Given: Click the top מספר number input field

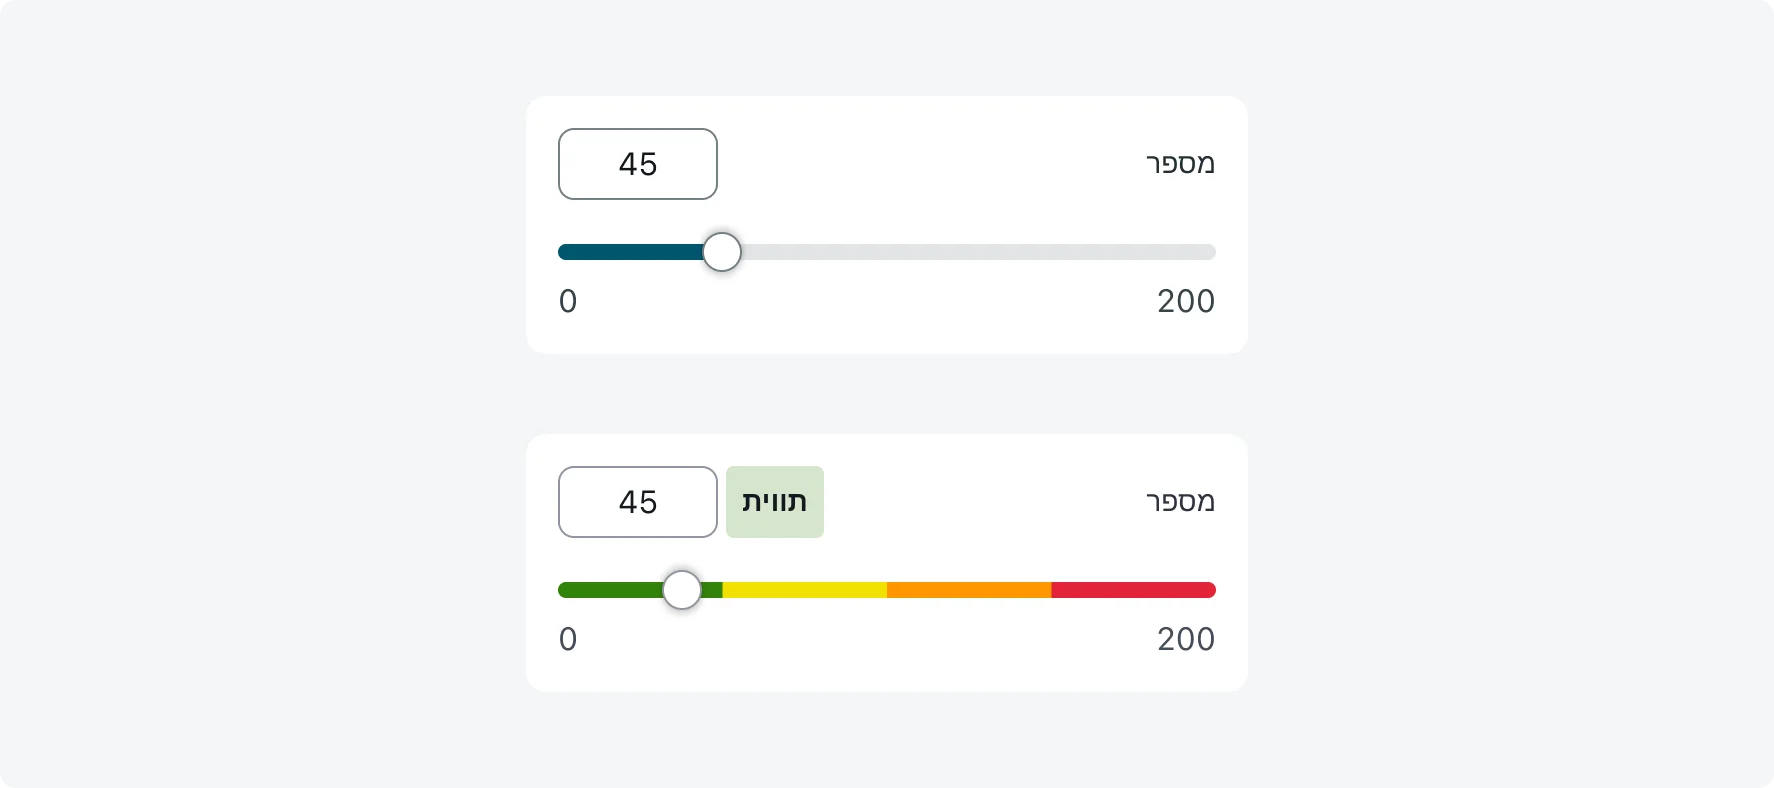Looking at the screenshot, I should [637, 164].
